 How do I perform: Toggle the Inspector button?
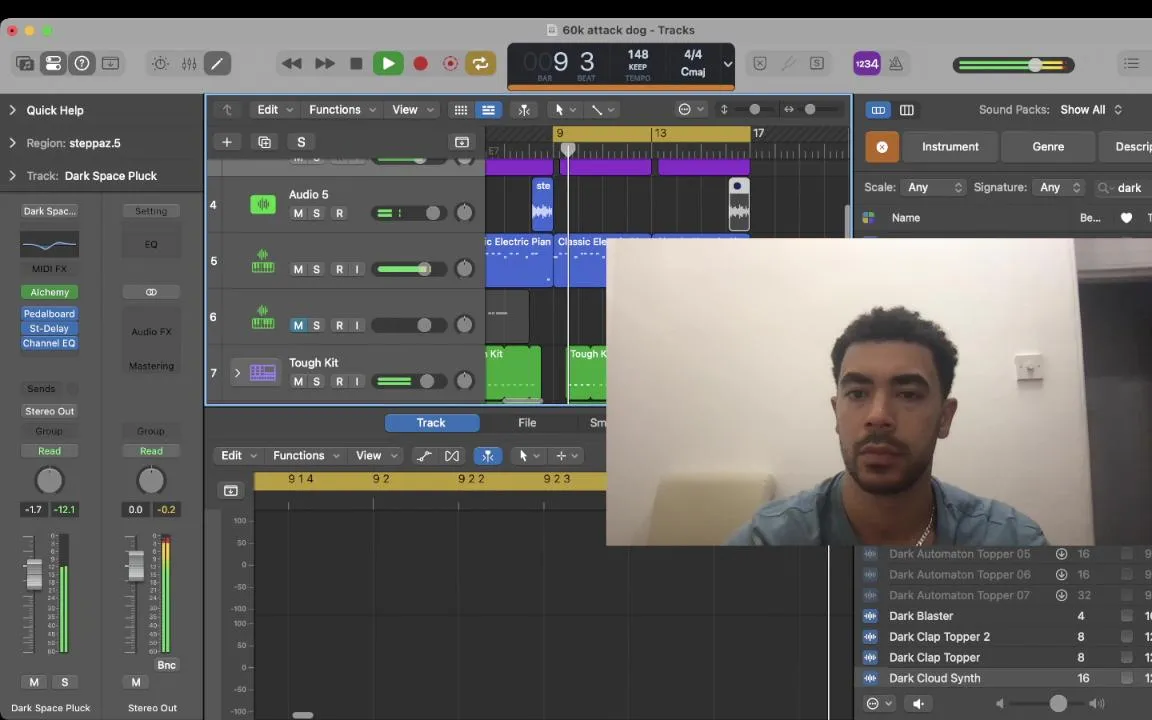(x=53, y=63)
